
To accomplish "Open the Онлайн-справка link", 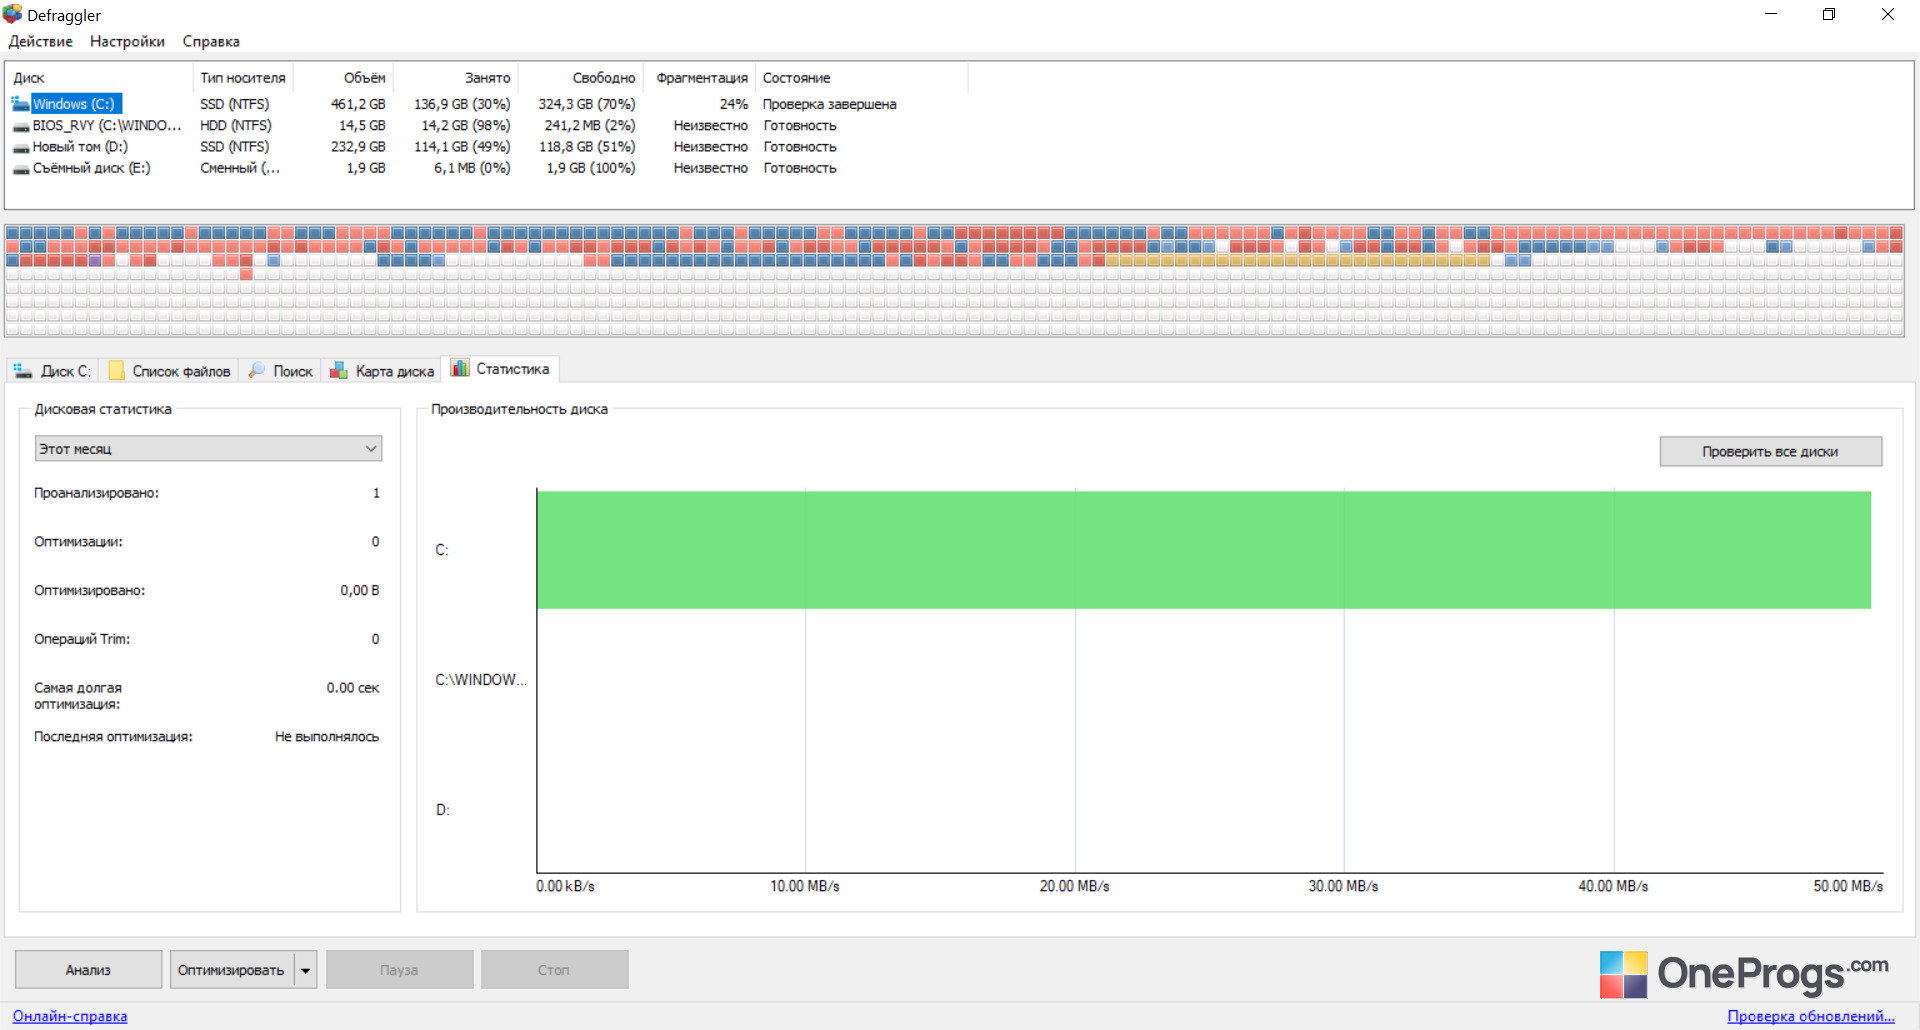I will (x=70, y=1016).
